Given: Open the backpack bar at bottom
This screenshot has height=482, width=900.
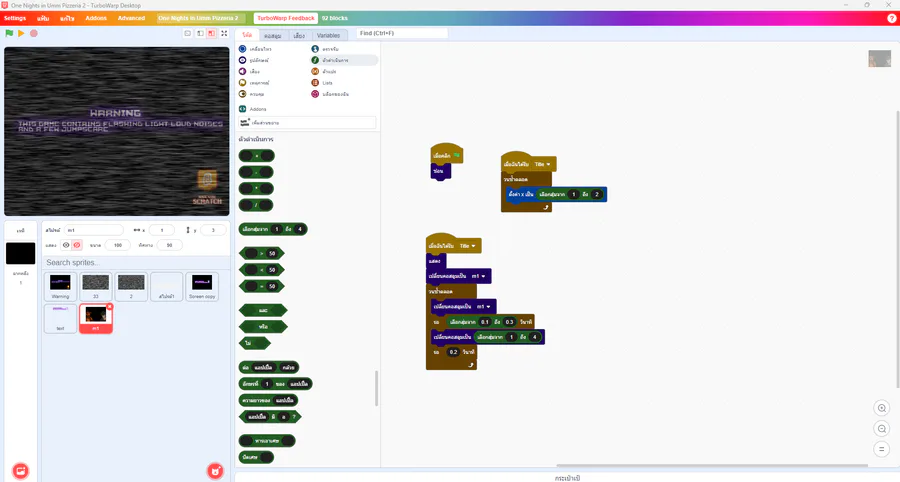Looking at the screenshot, I should (567, 477).
